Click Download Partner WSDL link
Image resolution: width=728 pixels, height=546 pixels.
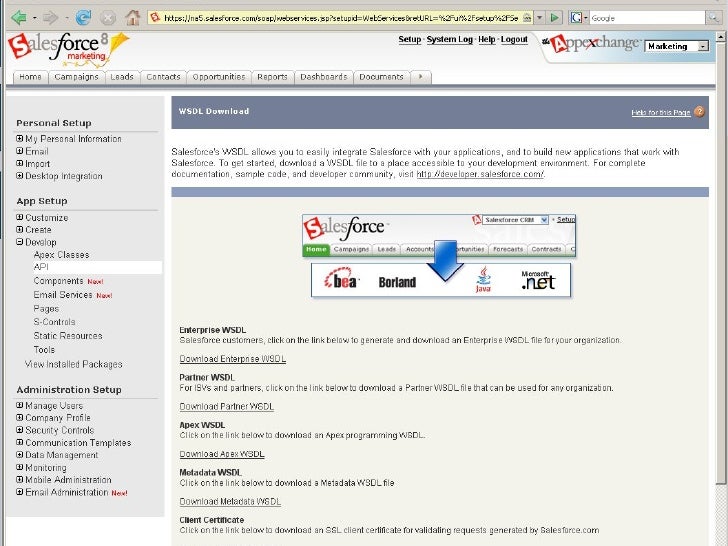point(227,406)
